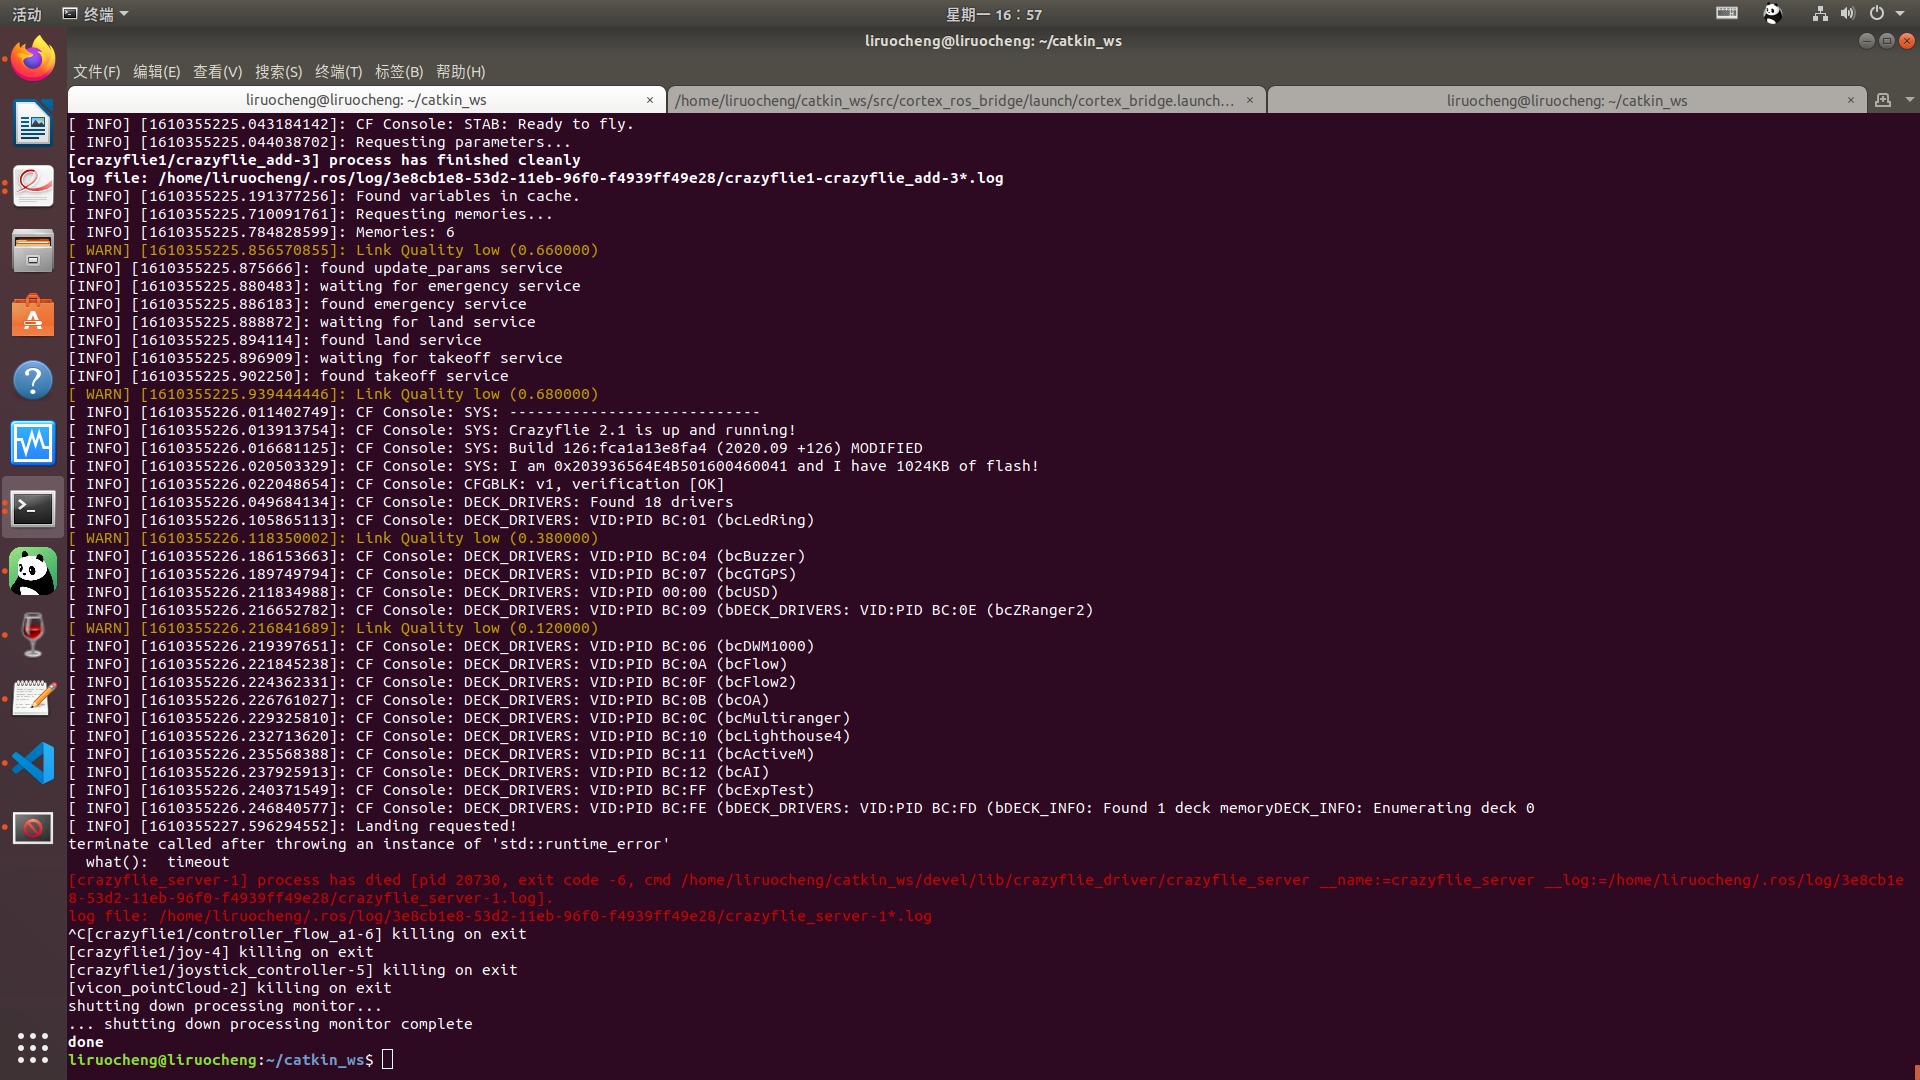Click new terminal tab icon
This screenshot has width=1920, height=1080.
coord(1883,100)
